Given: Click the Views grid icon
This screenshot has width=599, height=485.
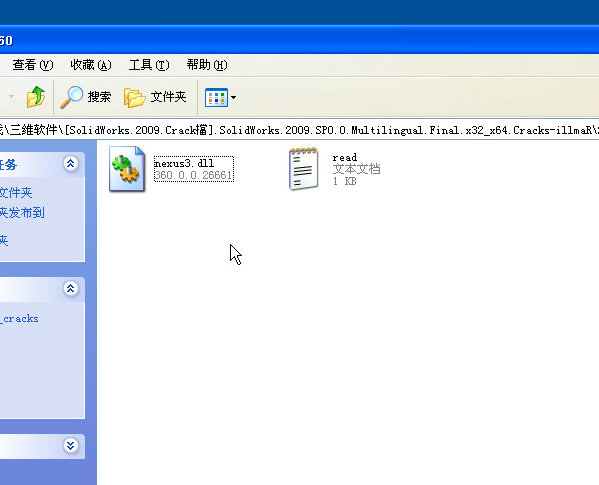Looking at the screenshot, I should (x=216, y=97).
